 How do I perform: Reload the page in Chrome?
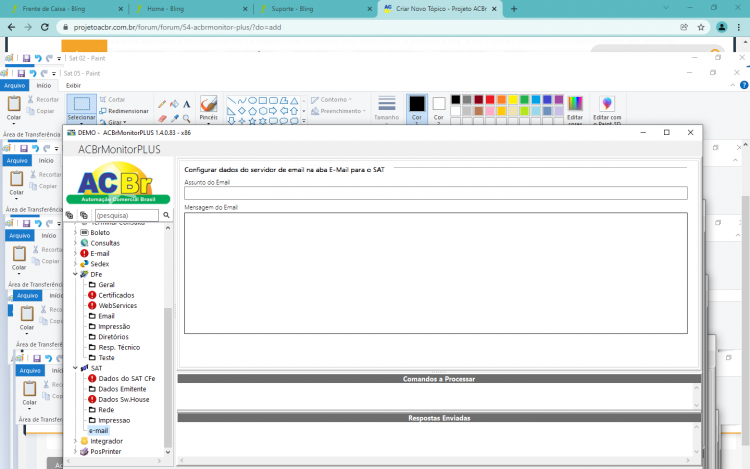coord(44,27)
